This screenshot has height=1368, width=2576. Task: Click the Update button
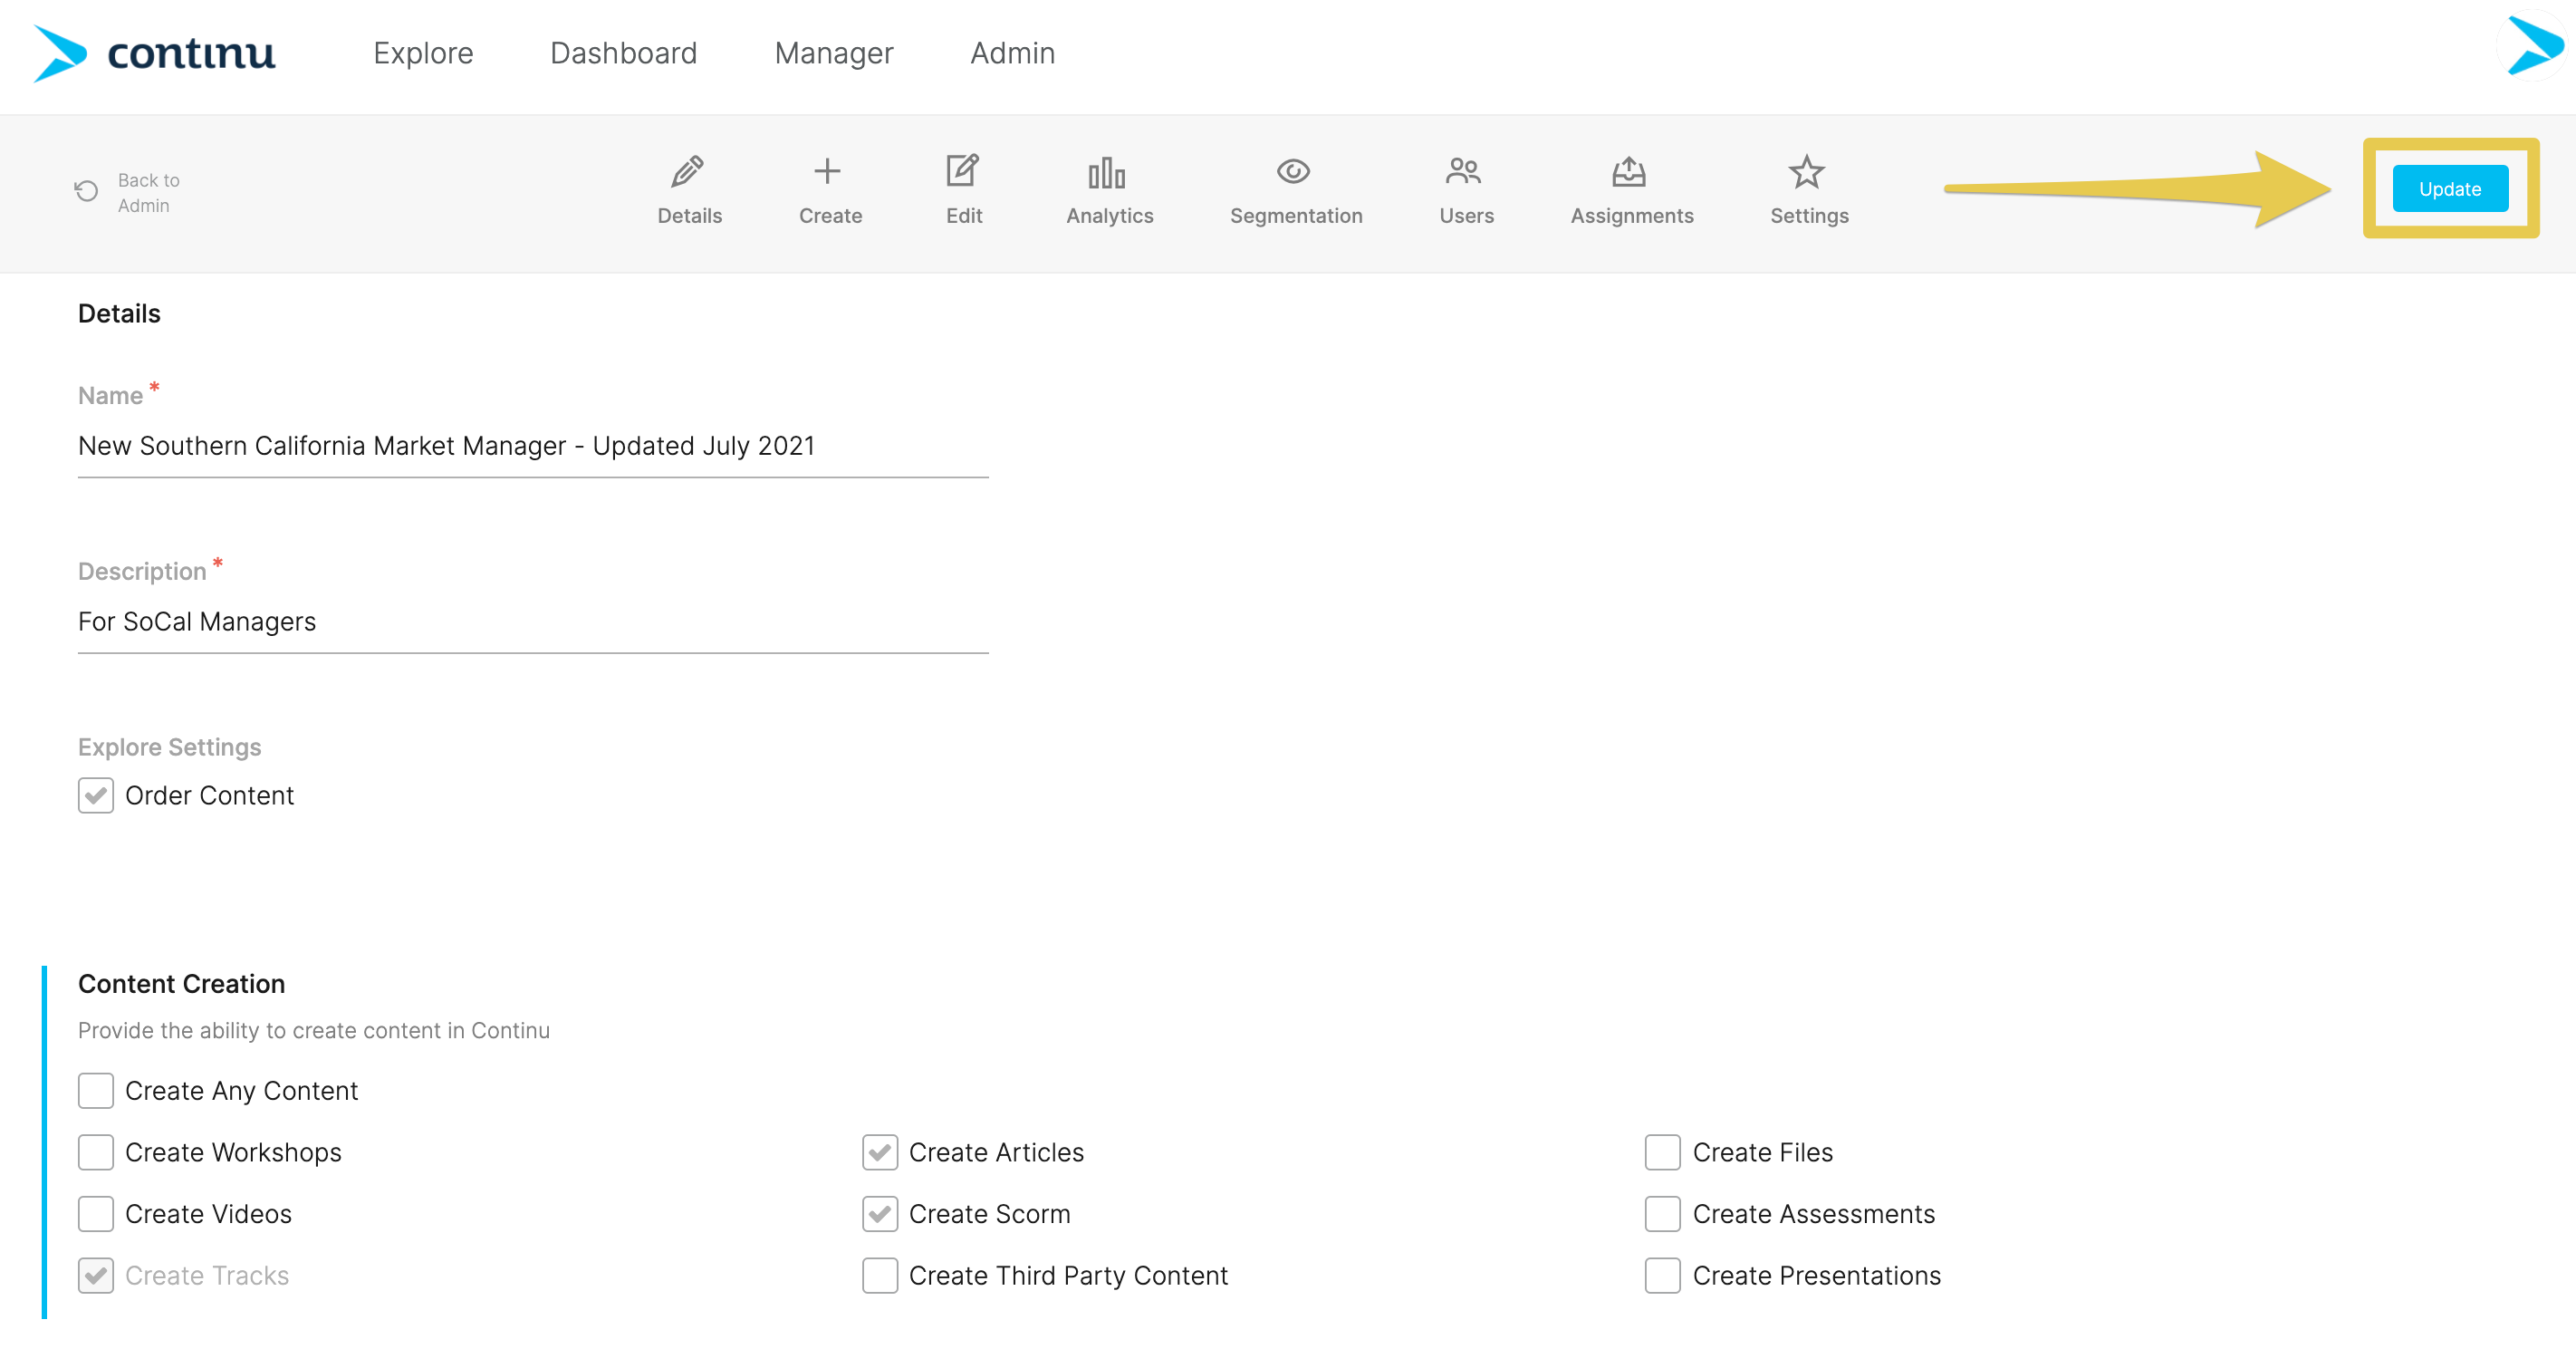pos(2450,189)
